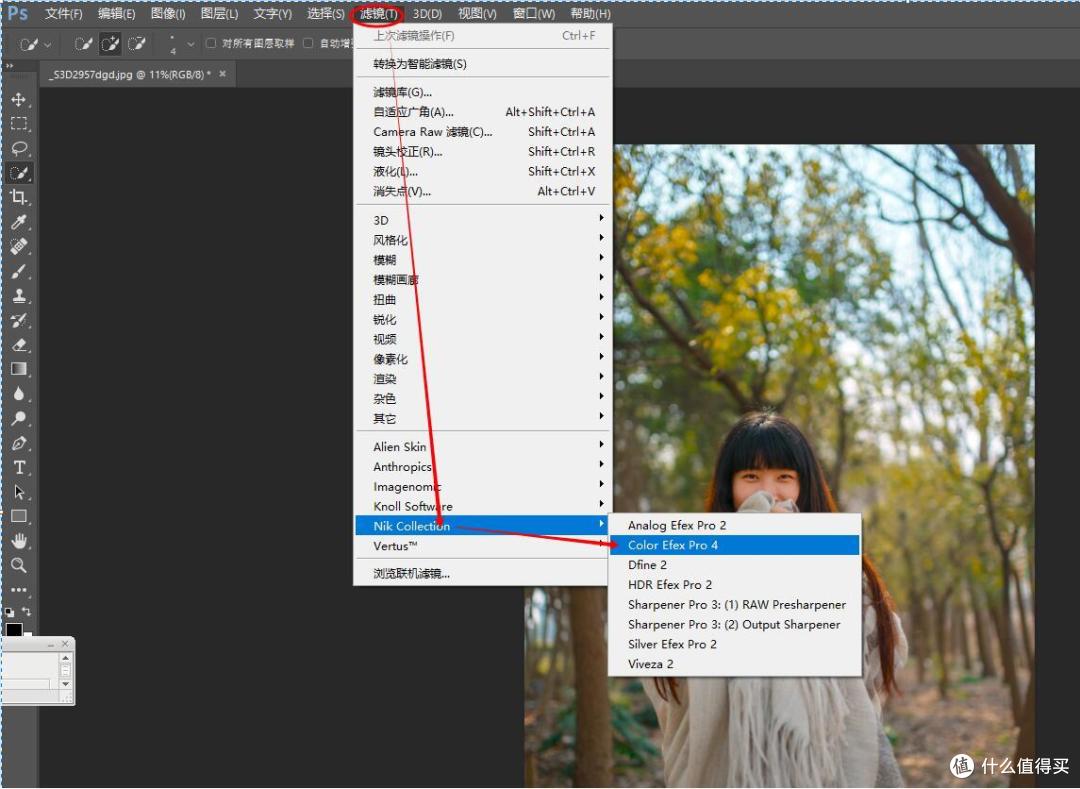Open the 图像(I) menu
Image resolution: width=1080 pixels, height=789 pixels.
(168, 14)
